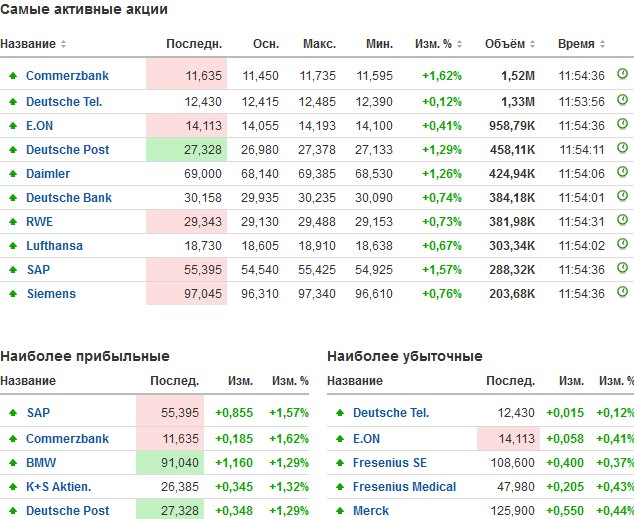The image size is (634, 519).
Task: Select the Макс. column header
Action: pos(318,44)
